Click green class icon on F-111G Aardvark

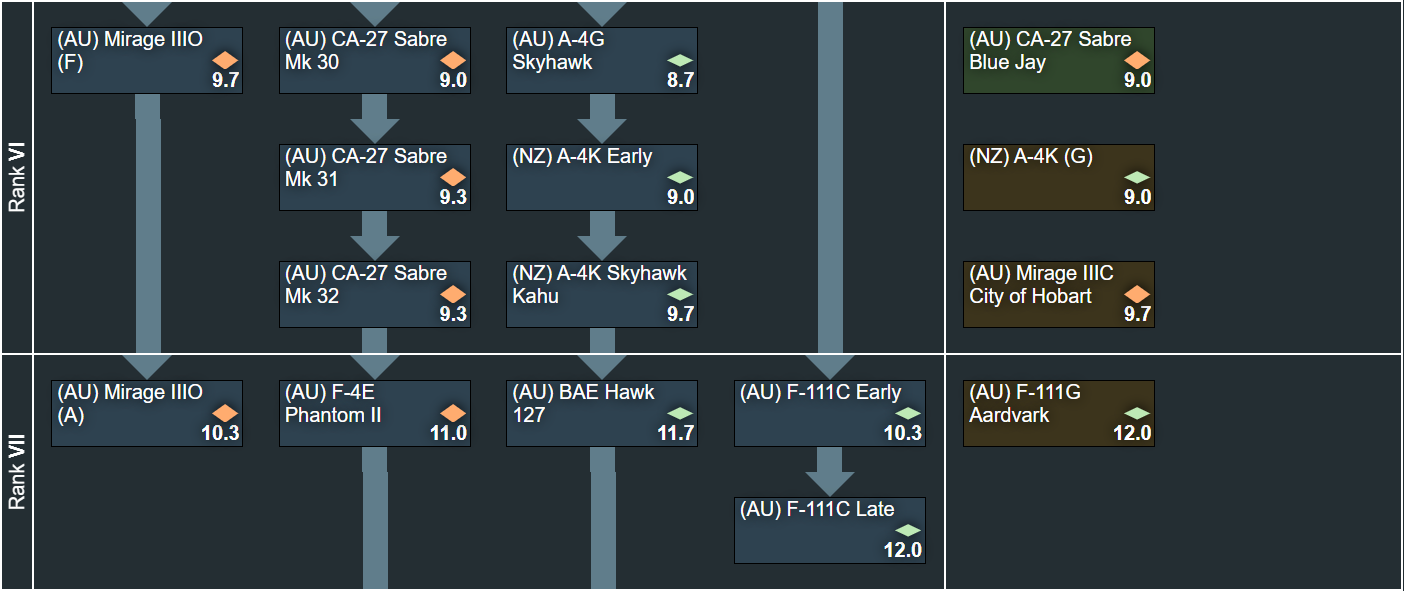tap(1138, 413)
